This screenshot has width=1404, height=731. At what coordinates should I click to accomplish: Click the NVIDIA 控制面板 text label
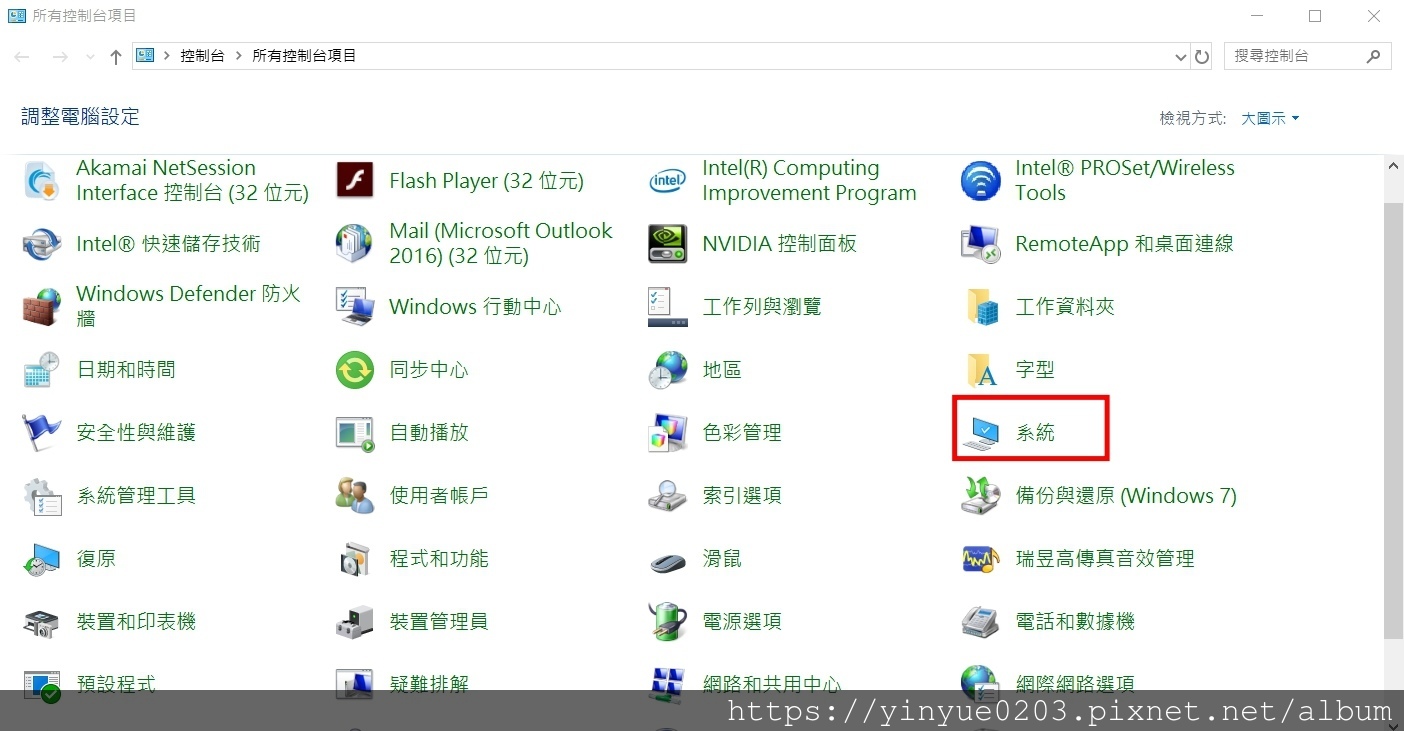[x=780, y=244]
